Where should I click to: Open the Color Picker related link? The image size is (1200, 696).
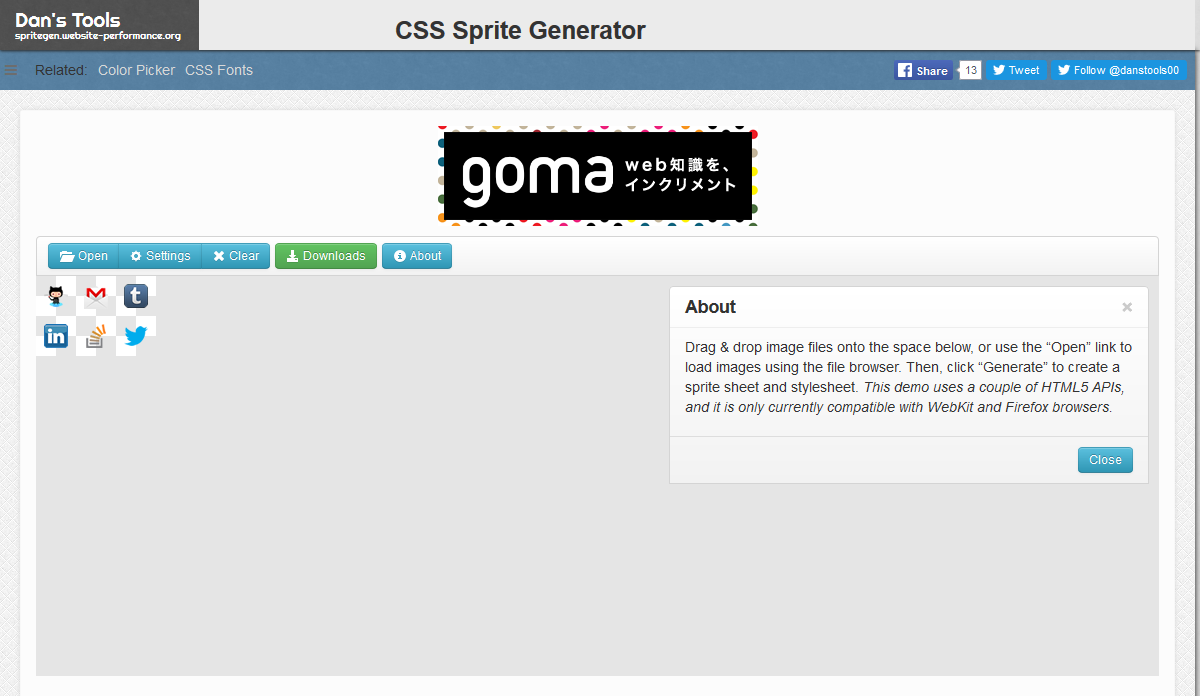[x=136, y=70]
